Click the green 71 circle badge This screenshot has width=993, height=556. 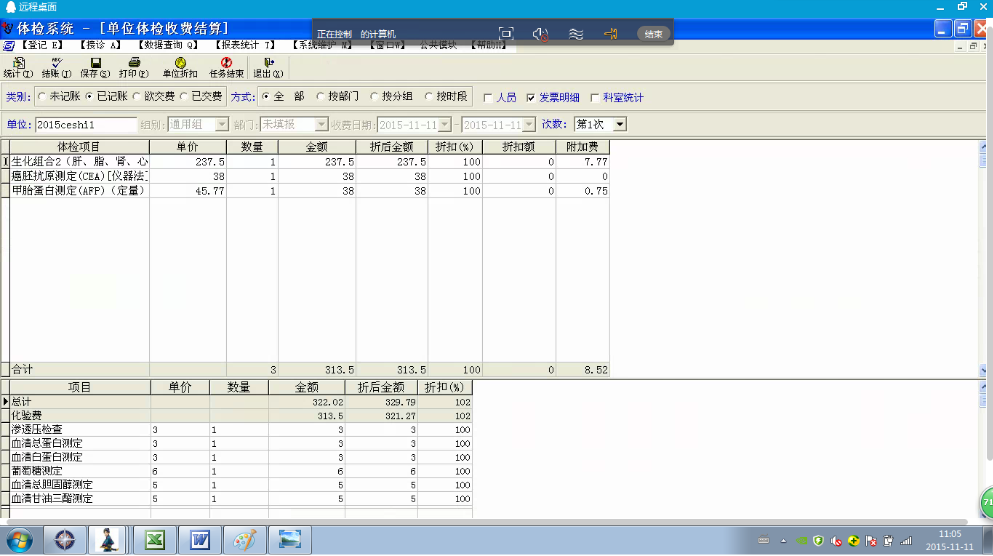click(x=987, y=503)
